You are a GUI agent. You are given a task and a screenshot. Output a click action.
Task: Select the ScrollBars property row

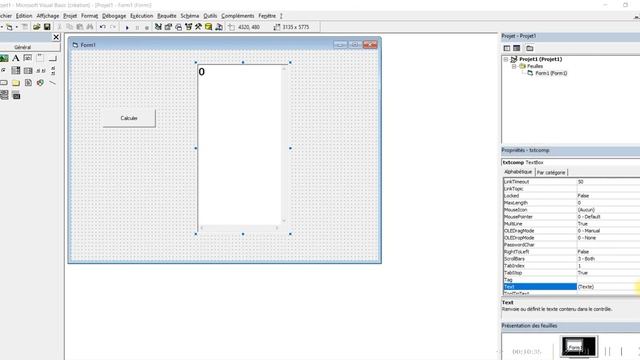point(571,259)
